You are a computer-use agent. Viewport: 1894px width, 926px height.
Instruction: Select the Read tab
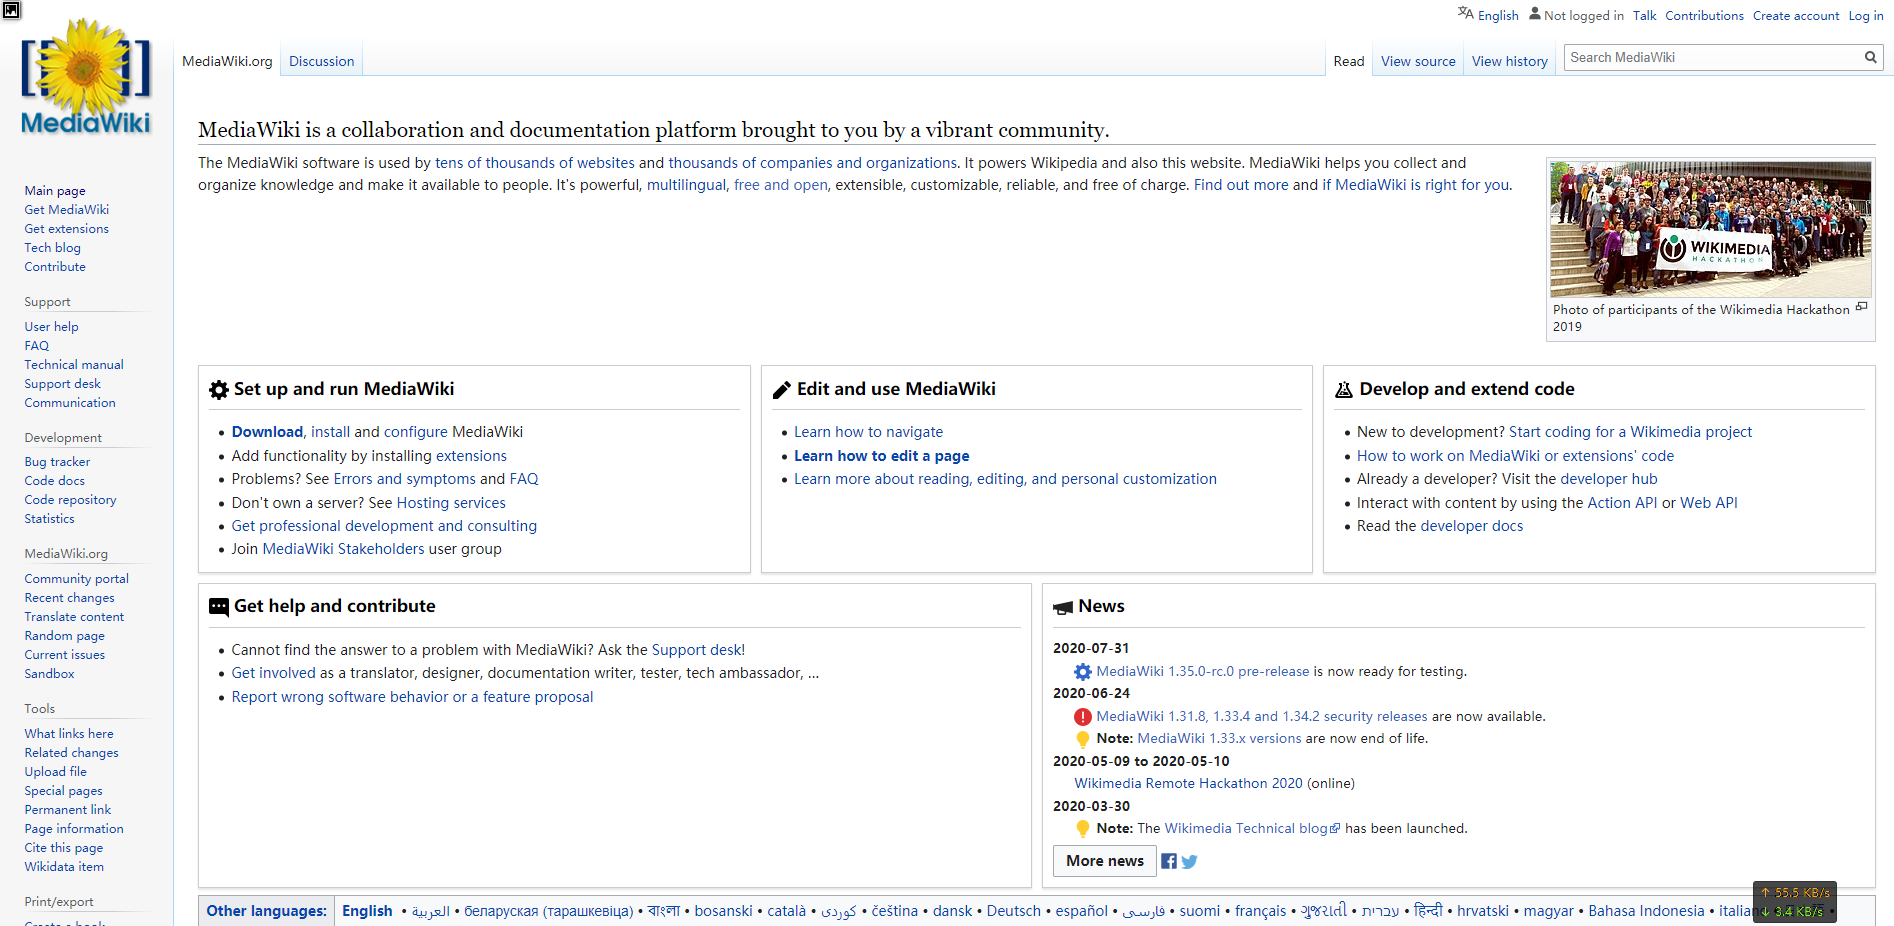1349,61
